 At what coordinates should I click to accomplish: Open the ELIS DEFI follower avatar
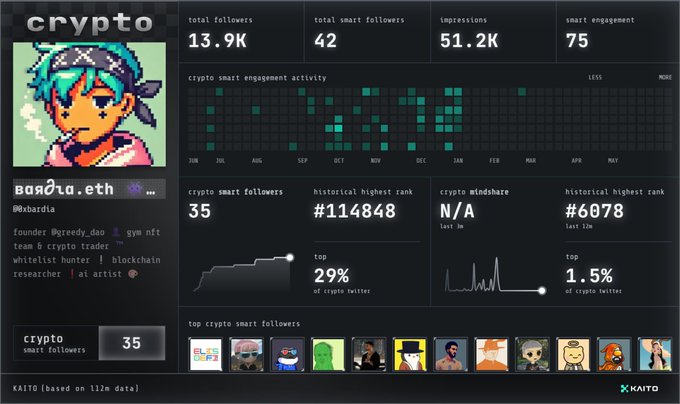pyautogui.click(x=206, y=355)
